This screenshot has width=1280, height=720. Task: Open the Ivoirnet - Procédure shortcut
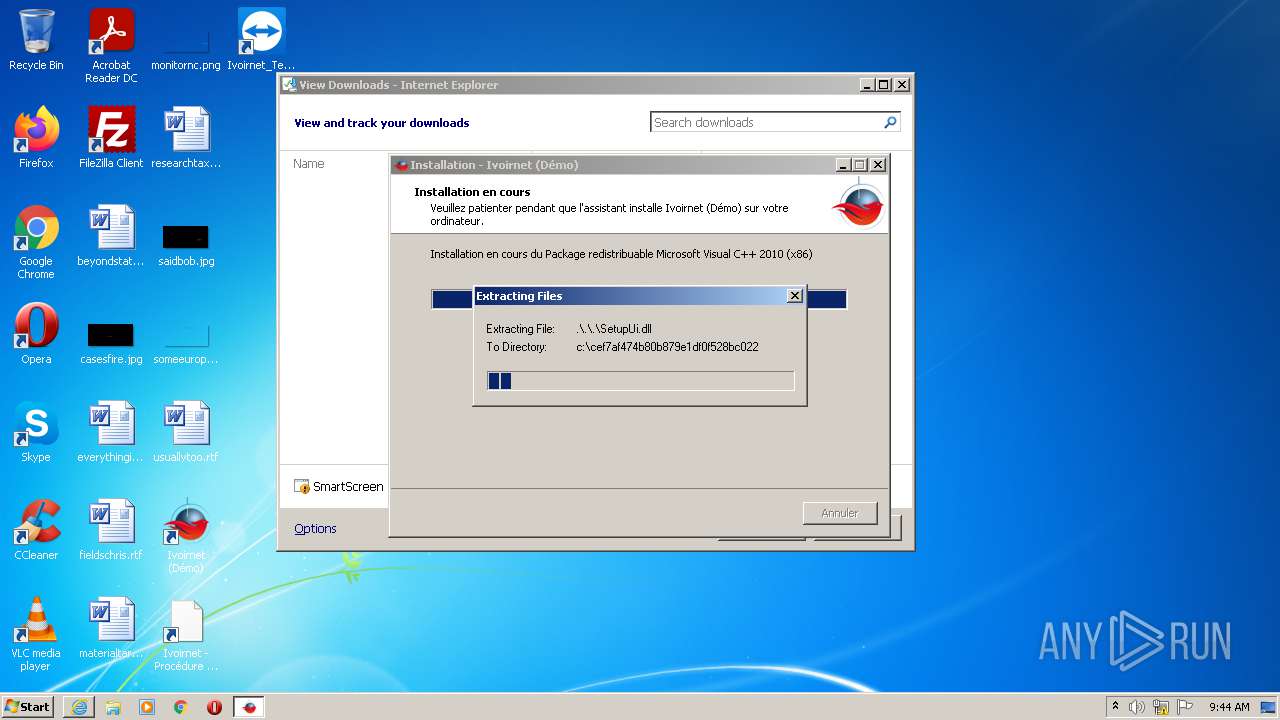click(x=186, y=634)
